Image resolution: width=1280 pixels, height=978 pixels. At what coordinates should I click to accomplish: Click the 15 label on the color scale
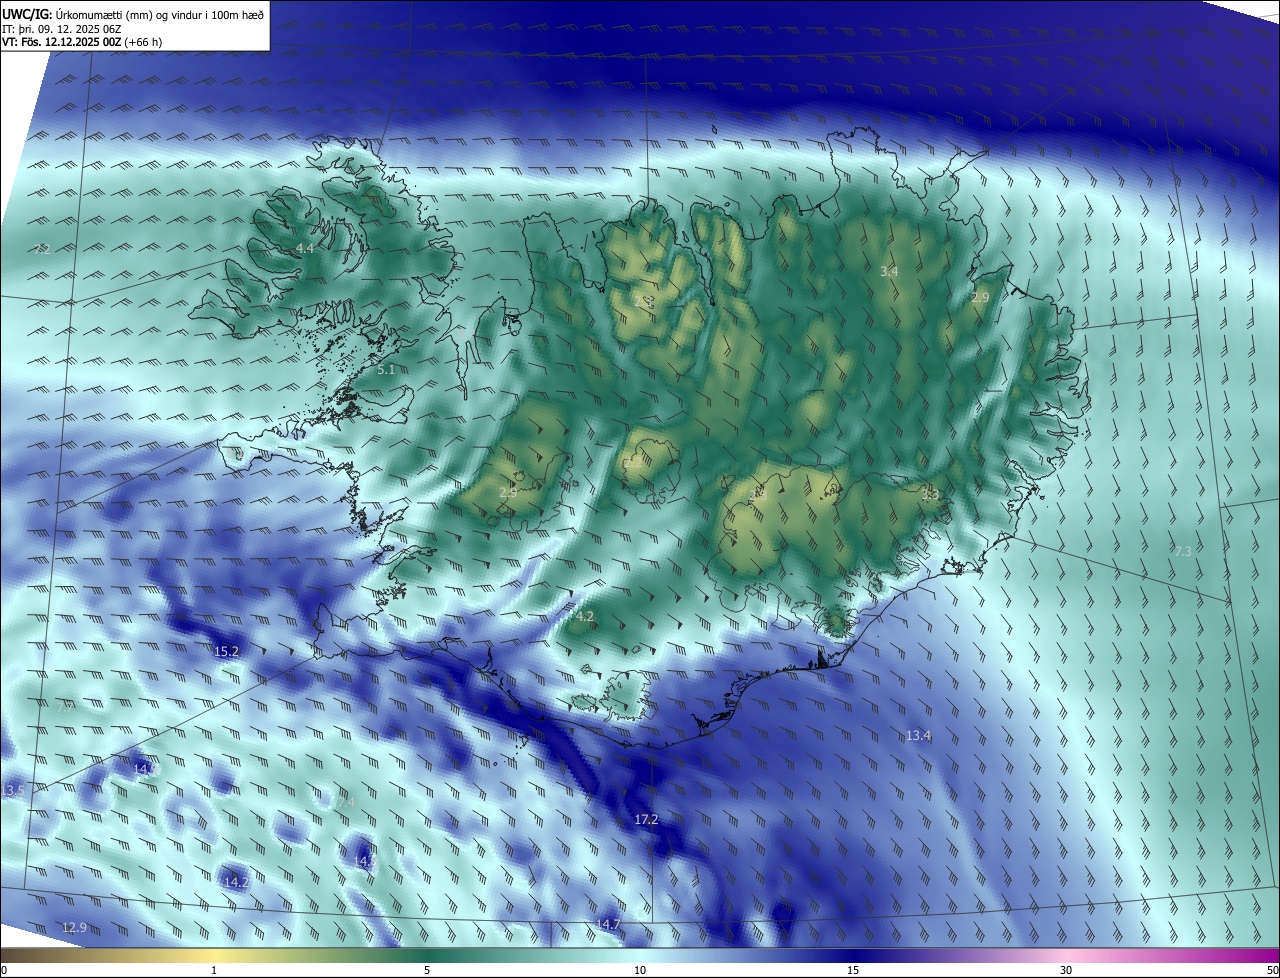click(853, 970)
